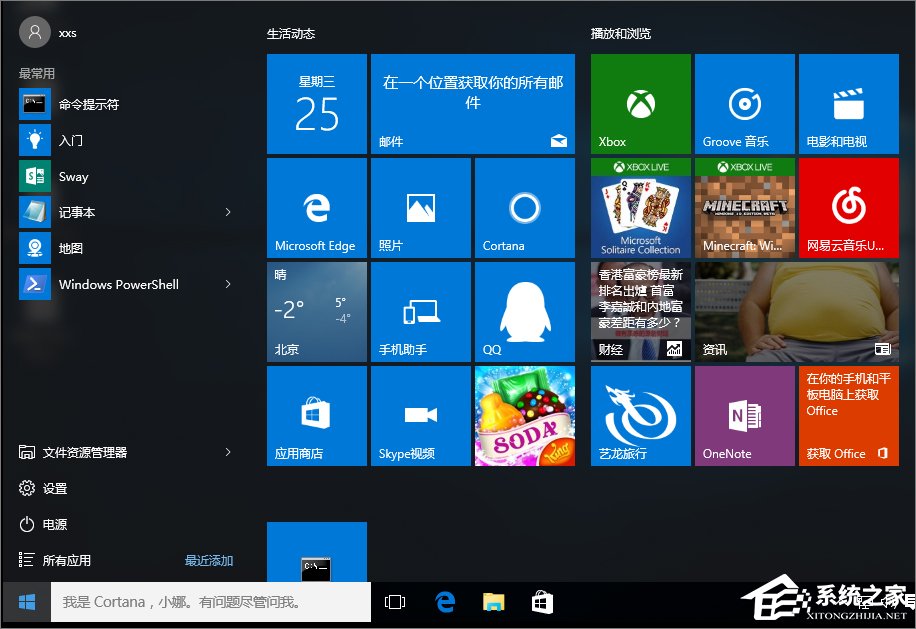Open the xxs account menu
The image size is (916, 629).
click(35, 31)
